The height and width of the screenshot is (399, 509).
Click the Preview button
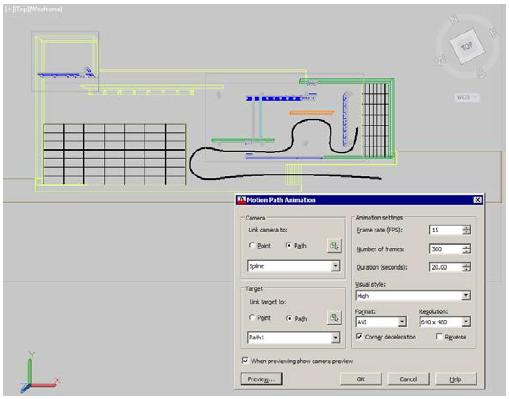tap(261, 379)
